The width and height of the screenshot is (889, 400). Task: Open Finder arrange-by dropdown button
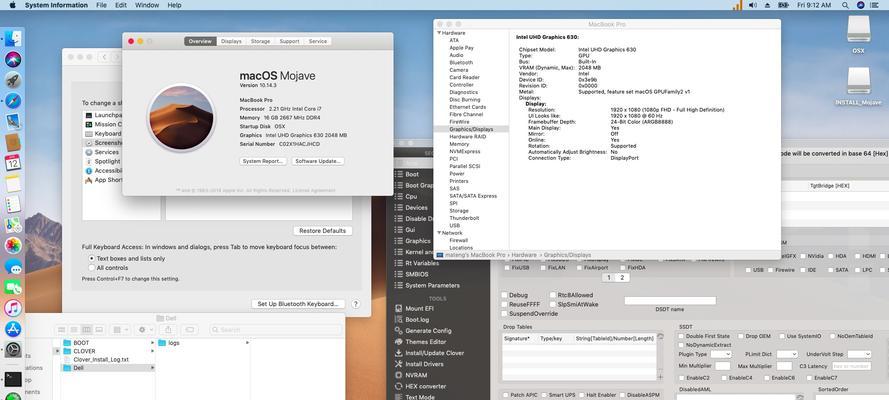click(120, 329)
